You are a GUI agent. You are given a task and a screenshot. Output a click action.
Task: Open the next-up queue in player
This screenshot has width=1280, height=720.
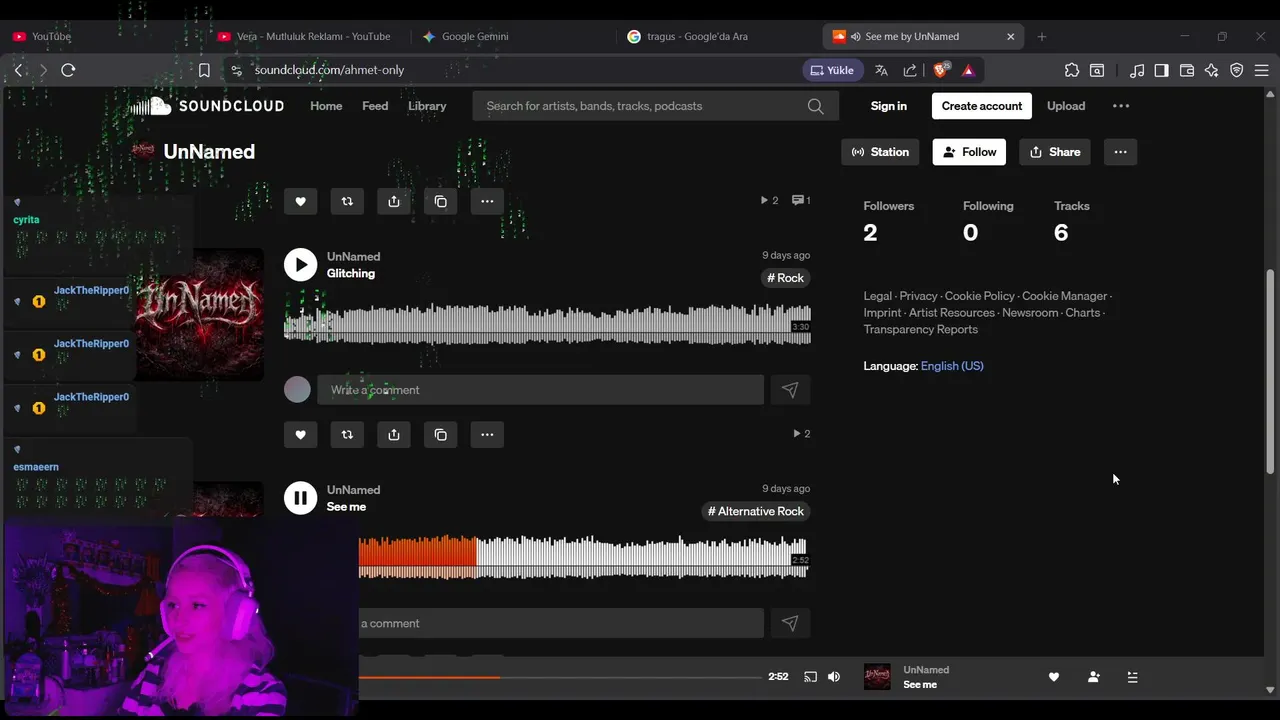pos(1132,677)
